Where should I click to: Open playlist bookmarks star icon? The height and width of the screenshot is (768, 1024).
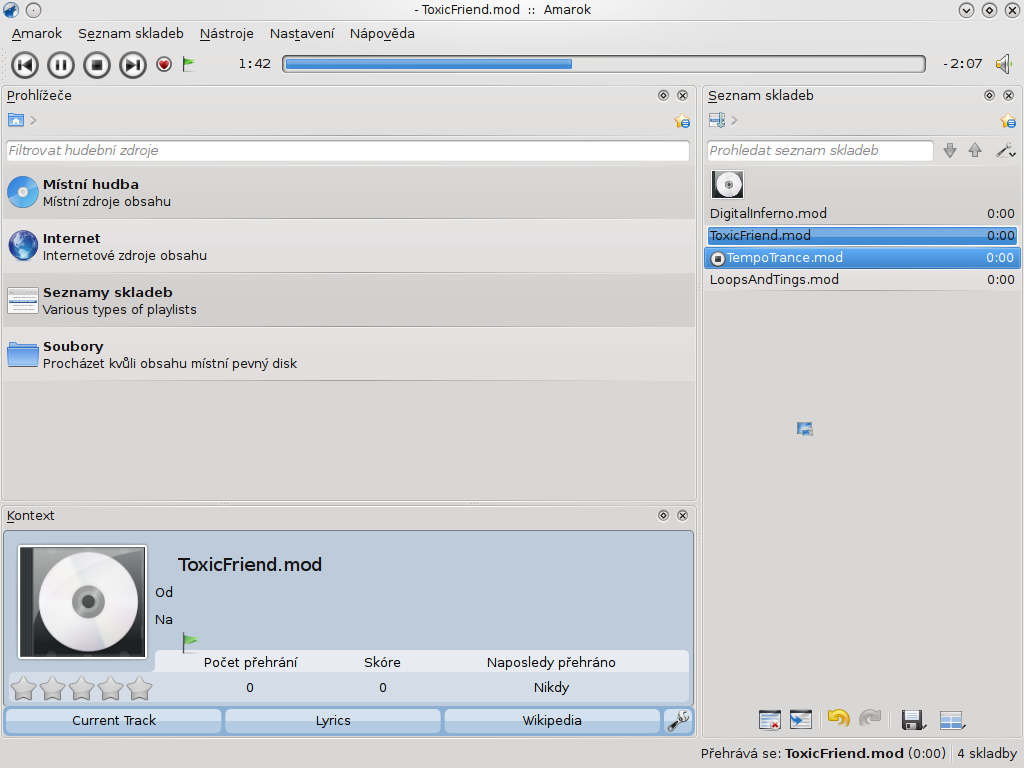point(1008,121)
